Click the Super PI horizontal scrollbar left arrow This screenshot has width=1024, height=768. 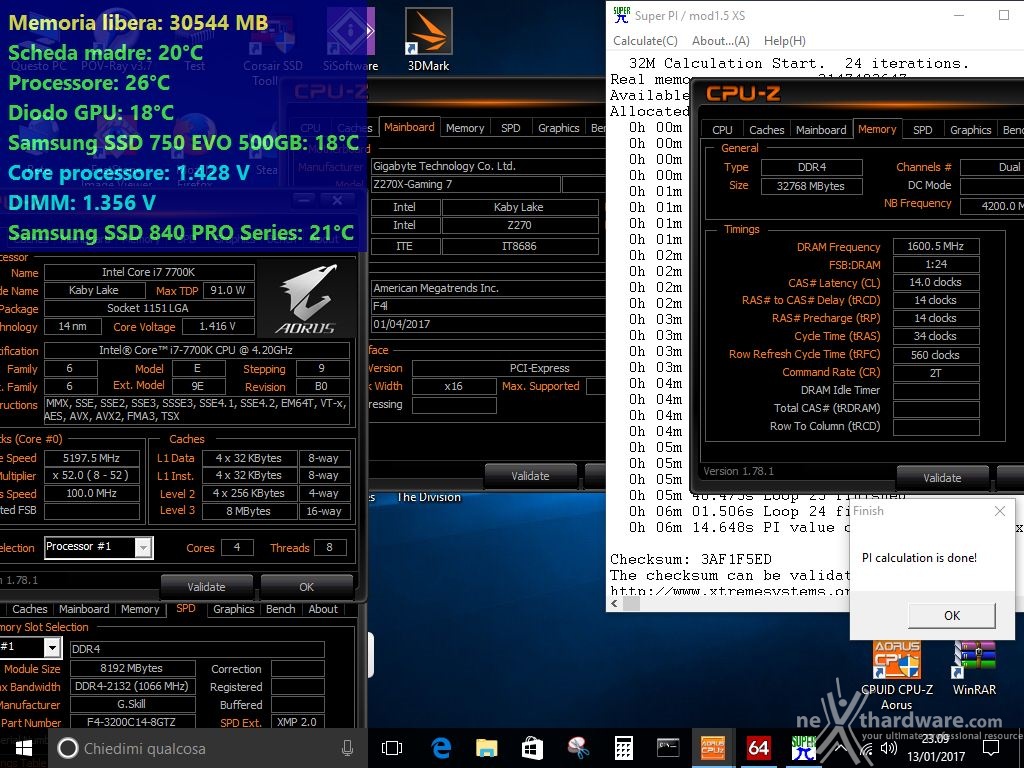pyautogui.click(x=614, y=604)
